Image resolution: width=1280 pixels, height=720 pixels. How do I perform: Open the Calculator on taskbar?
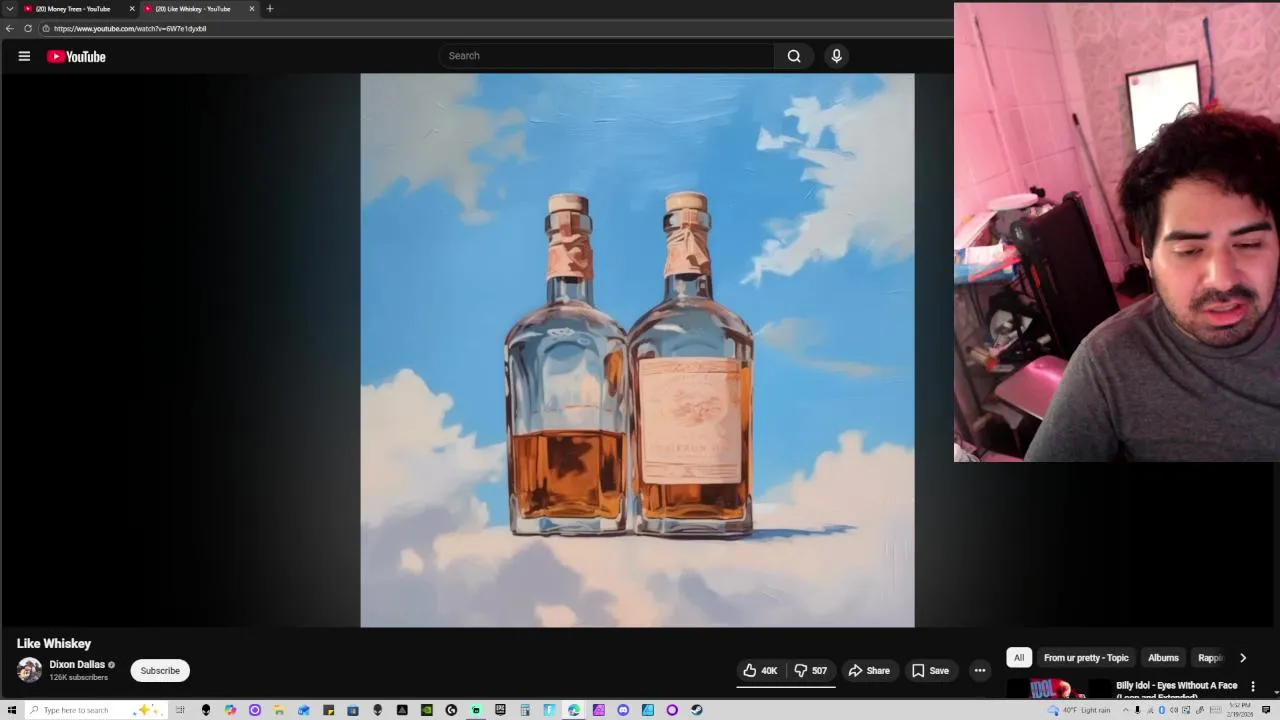525,710
